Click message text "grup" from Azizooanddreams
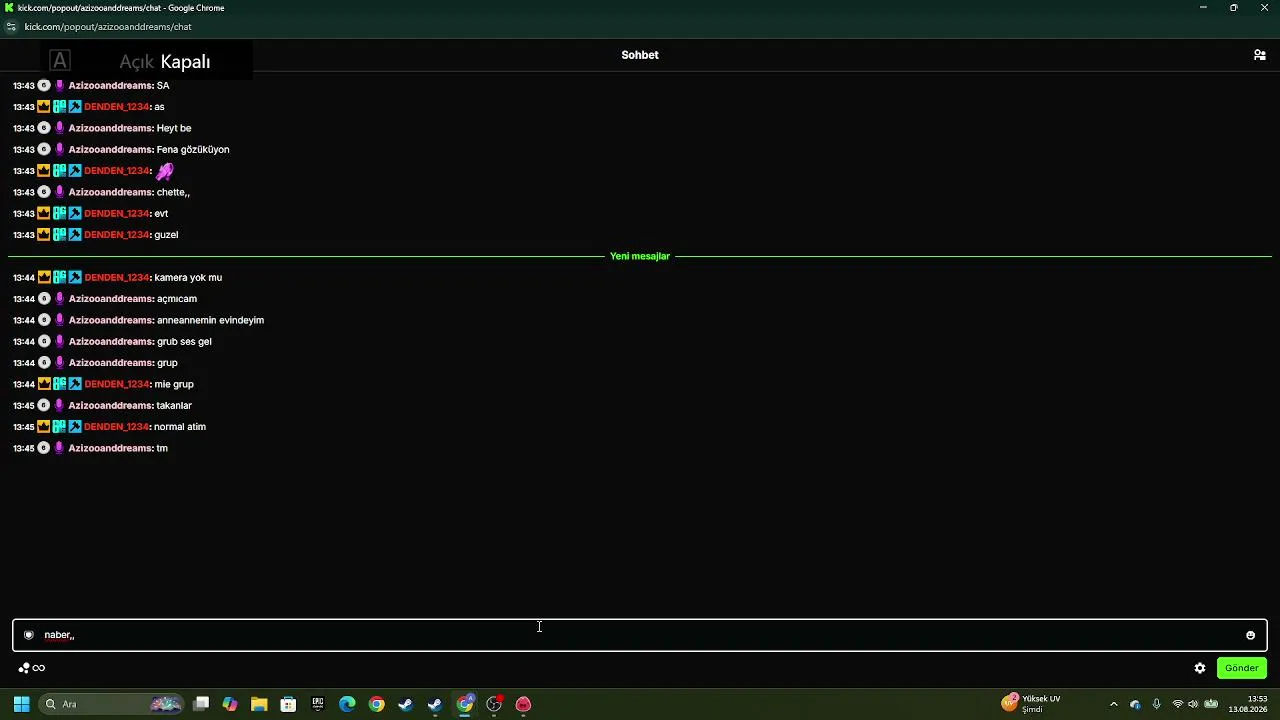The height and width of the screenshot is (720, 1280). coord(167,363)
